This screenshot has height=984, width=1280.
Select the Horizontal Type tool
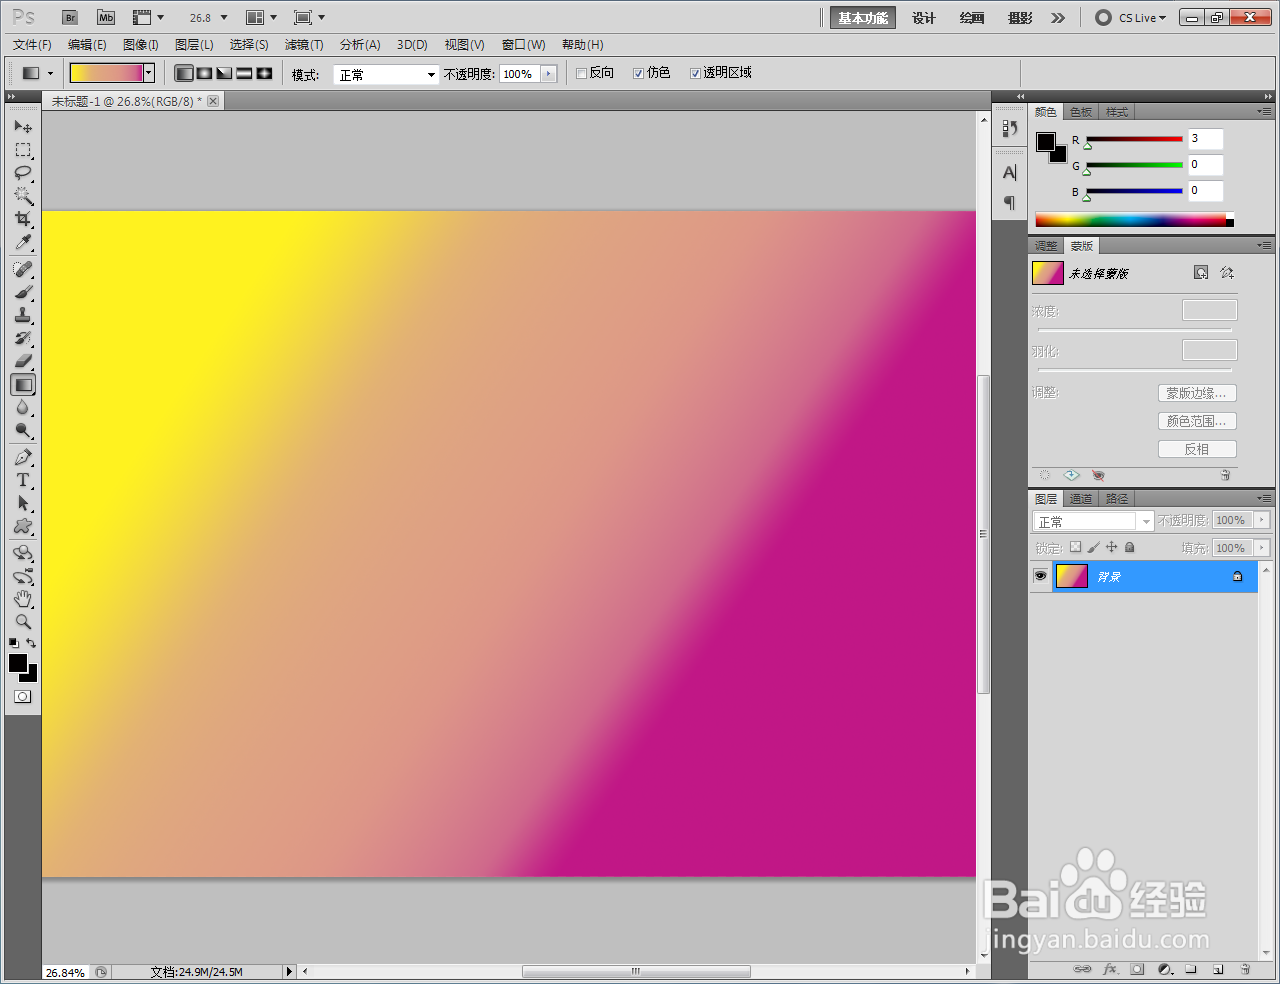23,481
